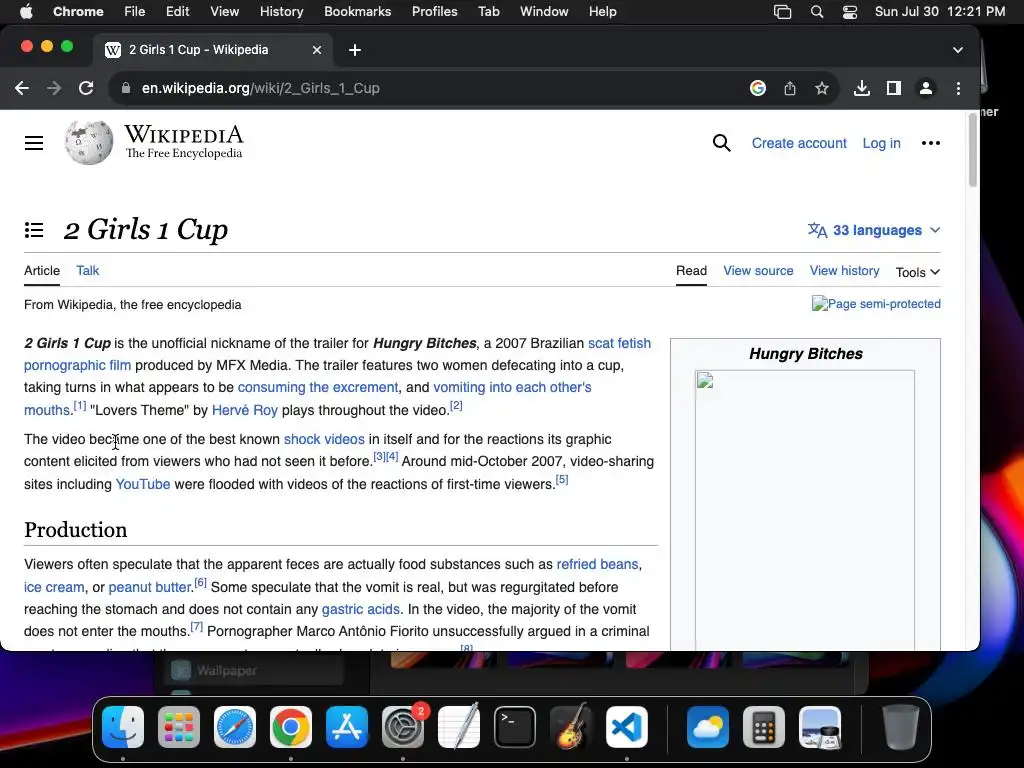Switch to the Talk tab

[x=88, y=270]
